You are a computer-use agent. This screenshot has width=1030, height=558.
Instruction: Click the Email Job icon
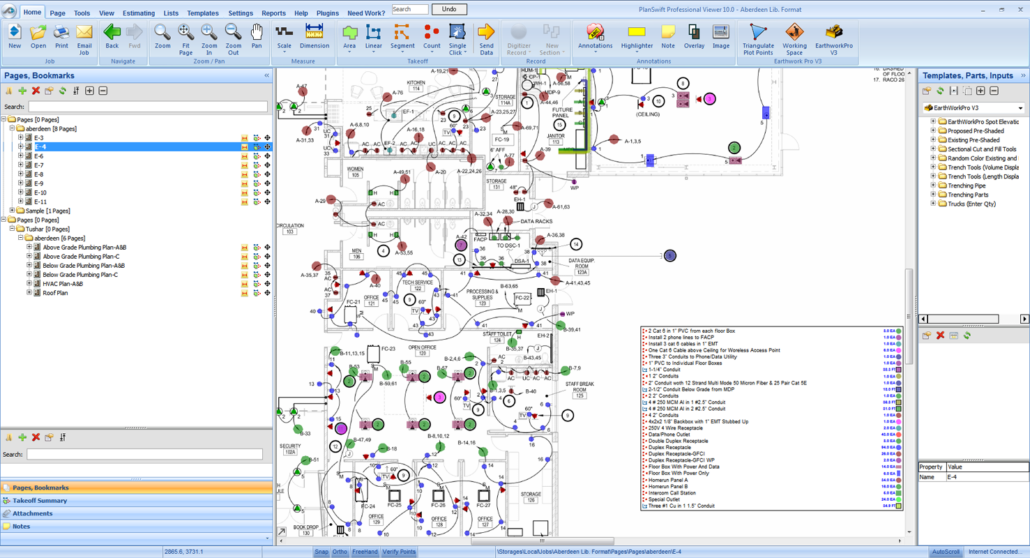click(85, 36)
